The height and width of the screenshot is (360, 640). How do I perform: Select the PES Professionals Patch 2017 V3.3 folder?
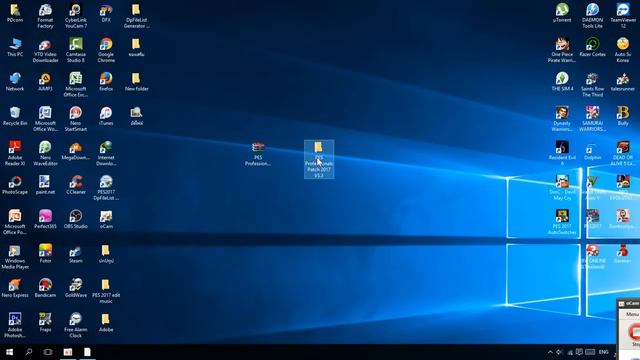click(x=319, y=159)
